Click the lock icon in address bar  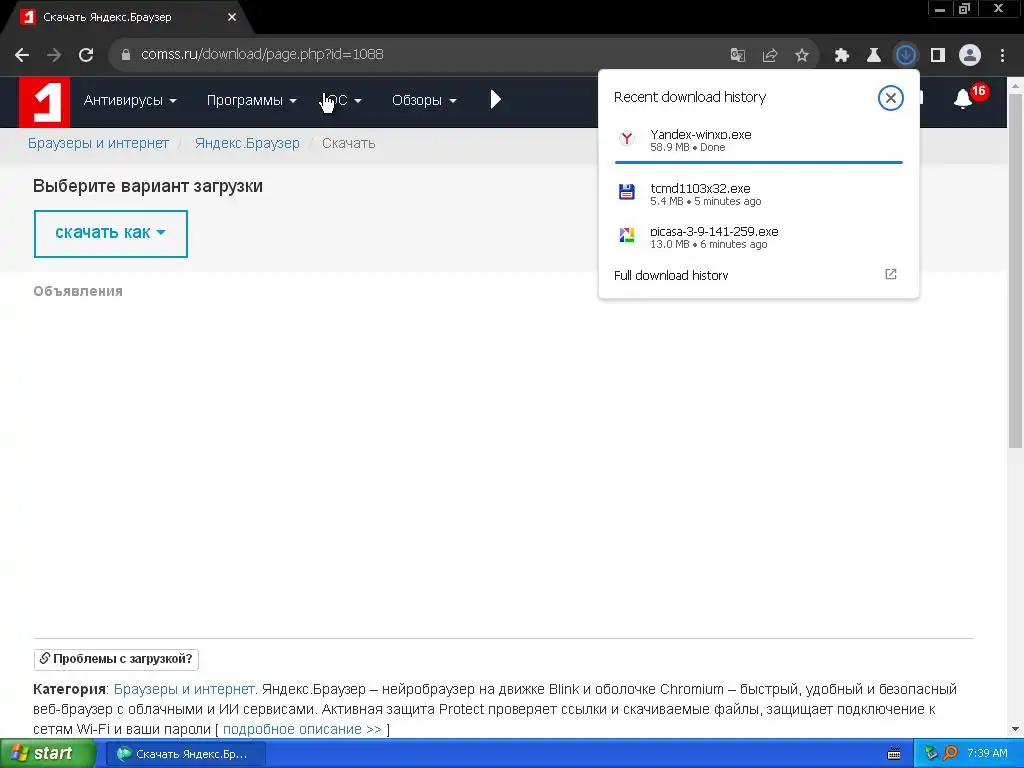coord(126,55)
